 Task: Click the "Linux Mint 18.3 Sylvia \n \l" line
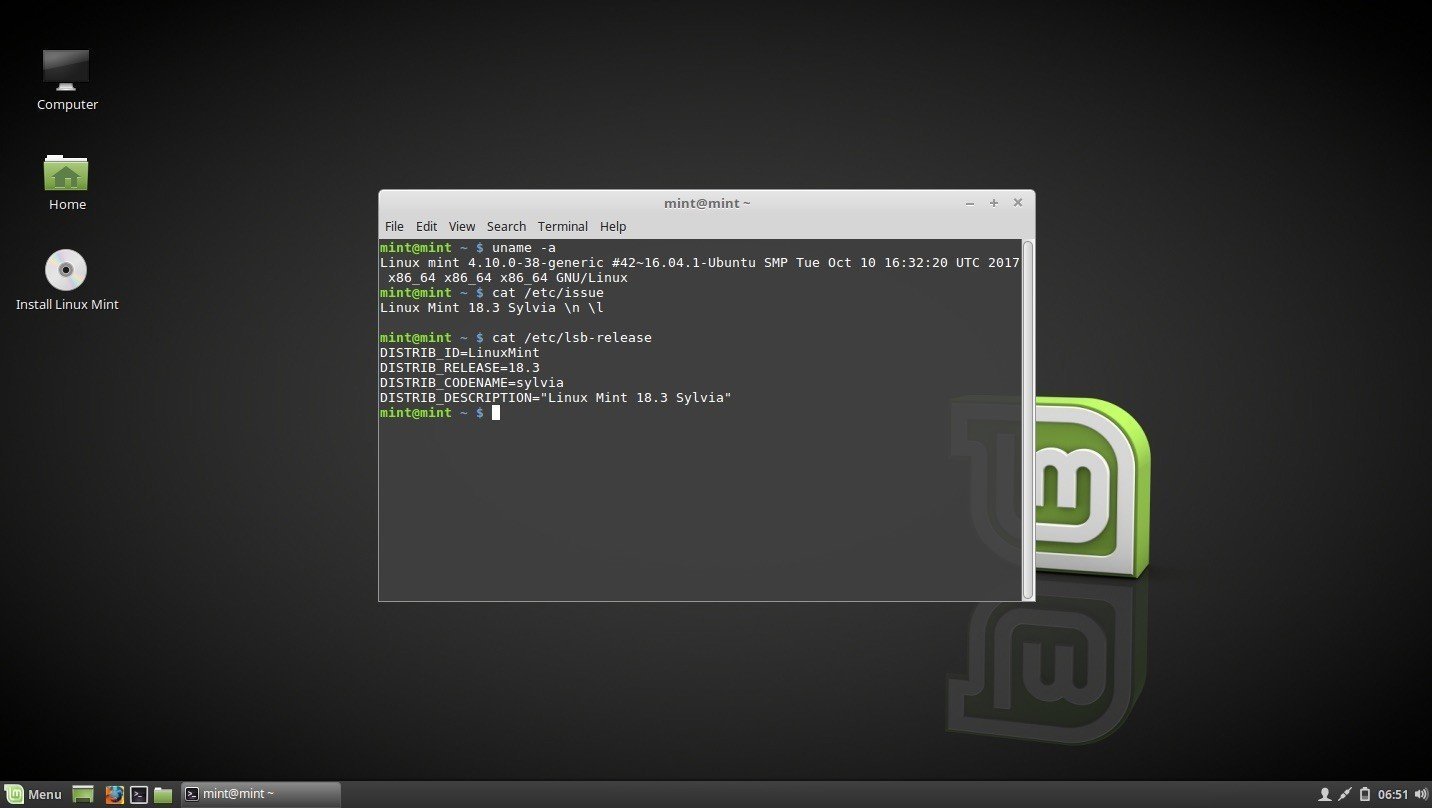point(492,307)
